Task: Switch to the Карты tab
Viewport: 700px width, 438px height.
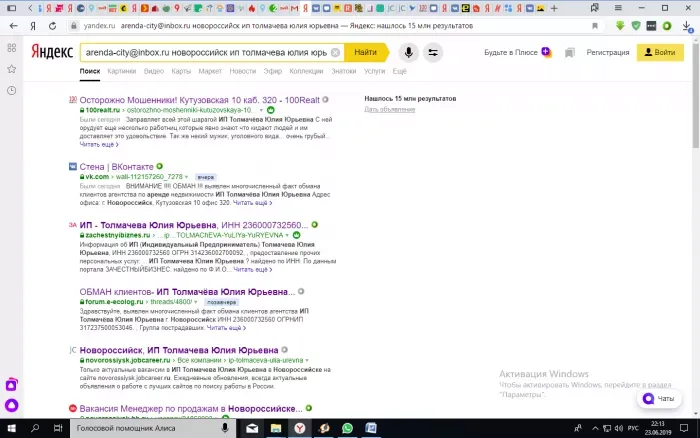Action: (x=181, y=71)
